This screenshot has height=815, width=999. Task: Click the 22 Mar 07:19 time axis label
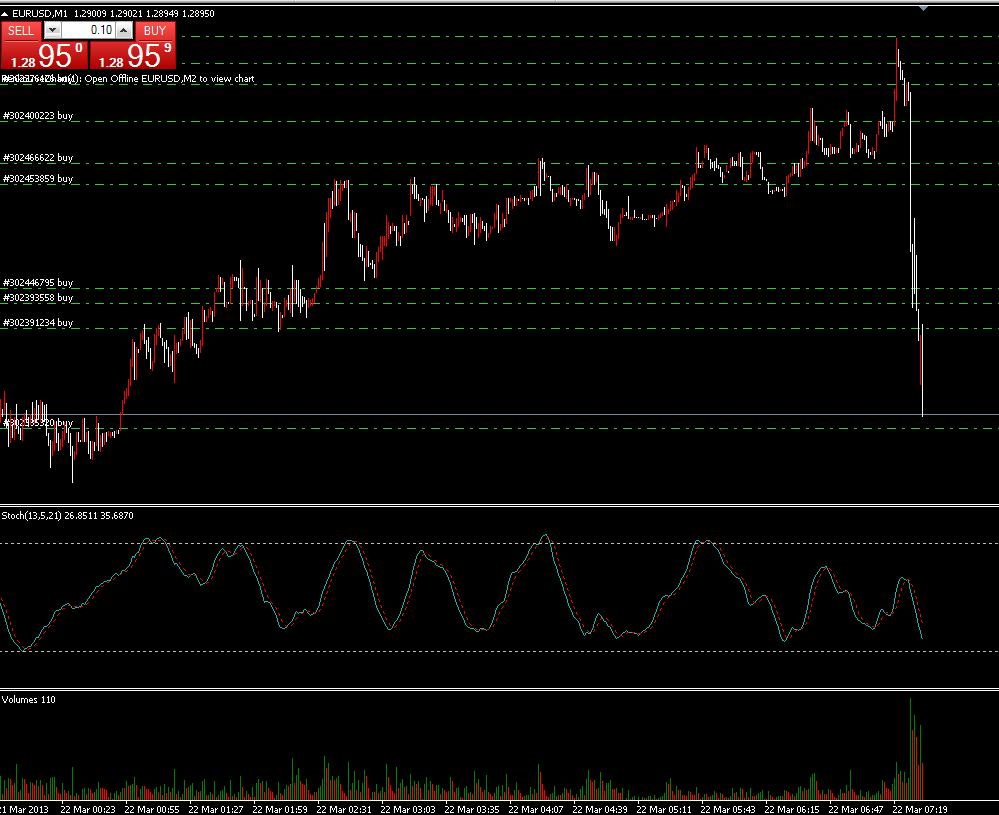coord(919,809)
